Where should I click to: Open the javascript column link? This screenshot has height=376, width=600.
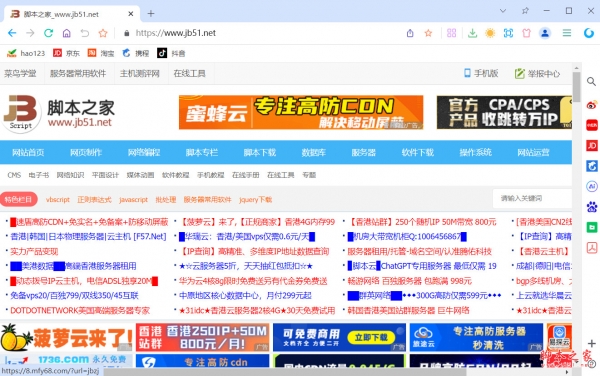[x=133, y=200]
